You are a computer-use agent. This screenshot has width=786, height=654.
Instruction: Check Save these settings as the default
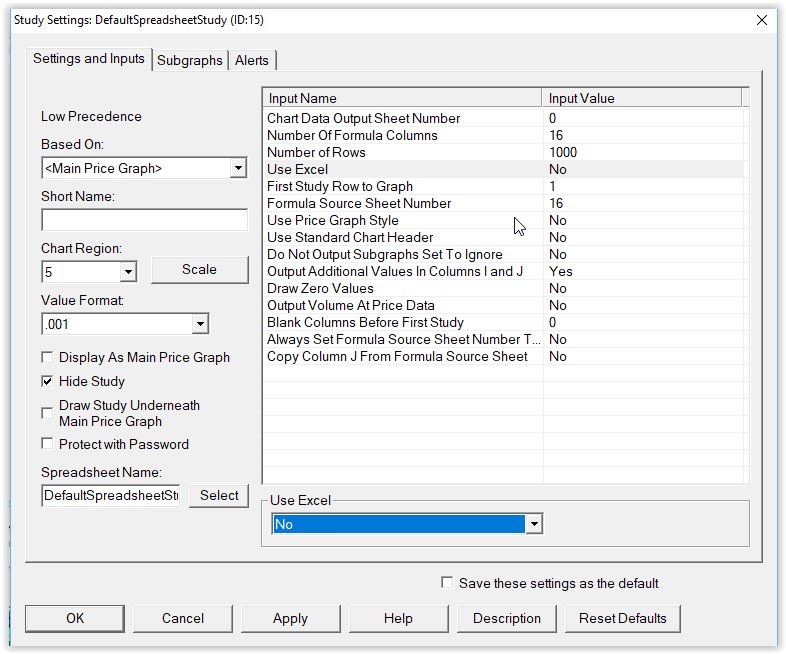pos(447,582)
